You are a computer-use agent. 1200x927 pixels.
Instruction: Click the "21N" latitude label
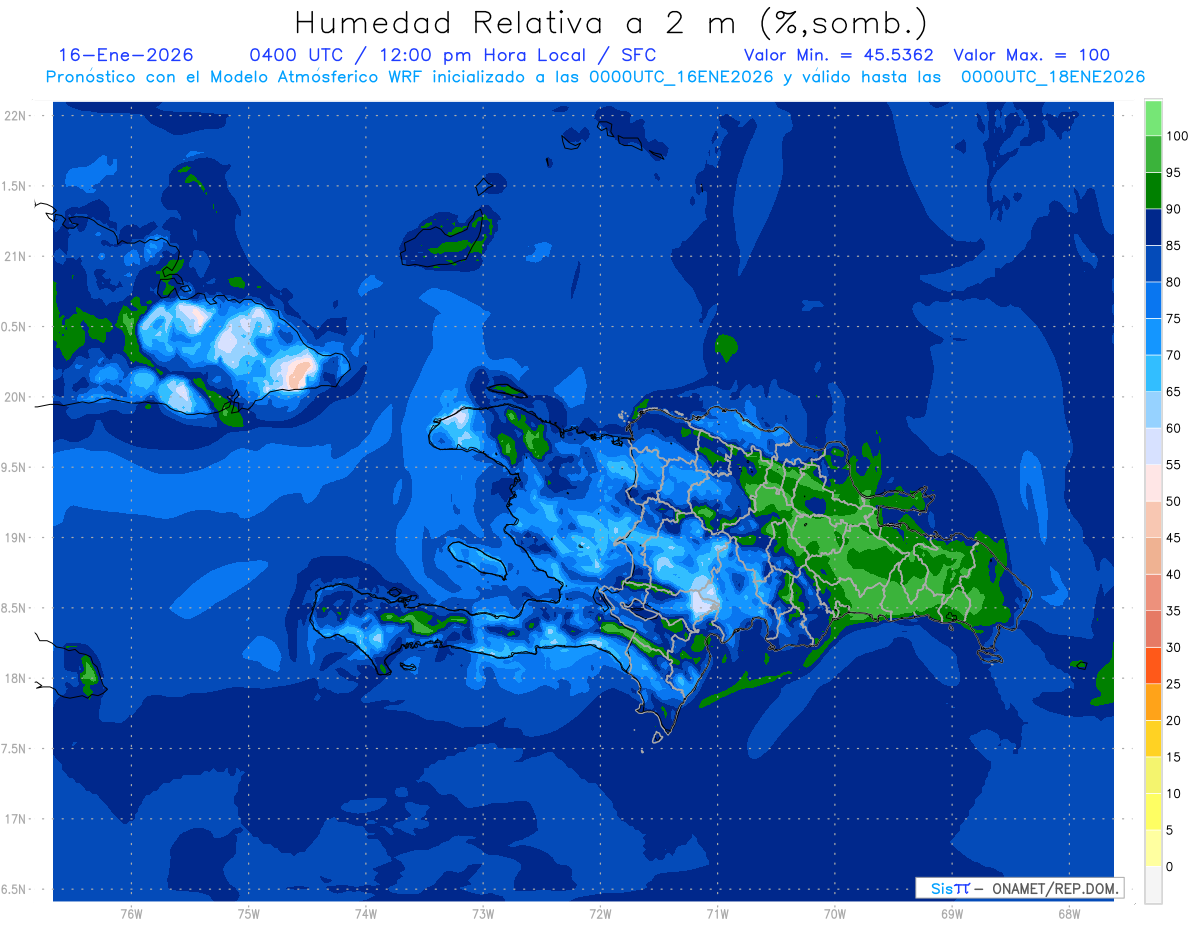(15, 256)
